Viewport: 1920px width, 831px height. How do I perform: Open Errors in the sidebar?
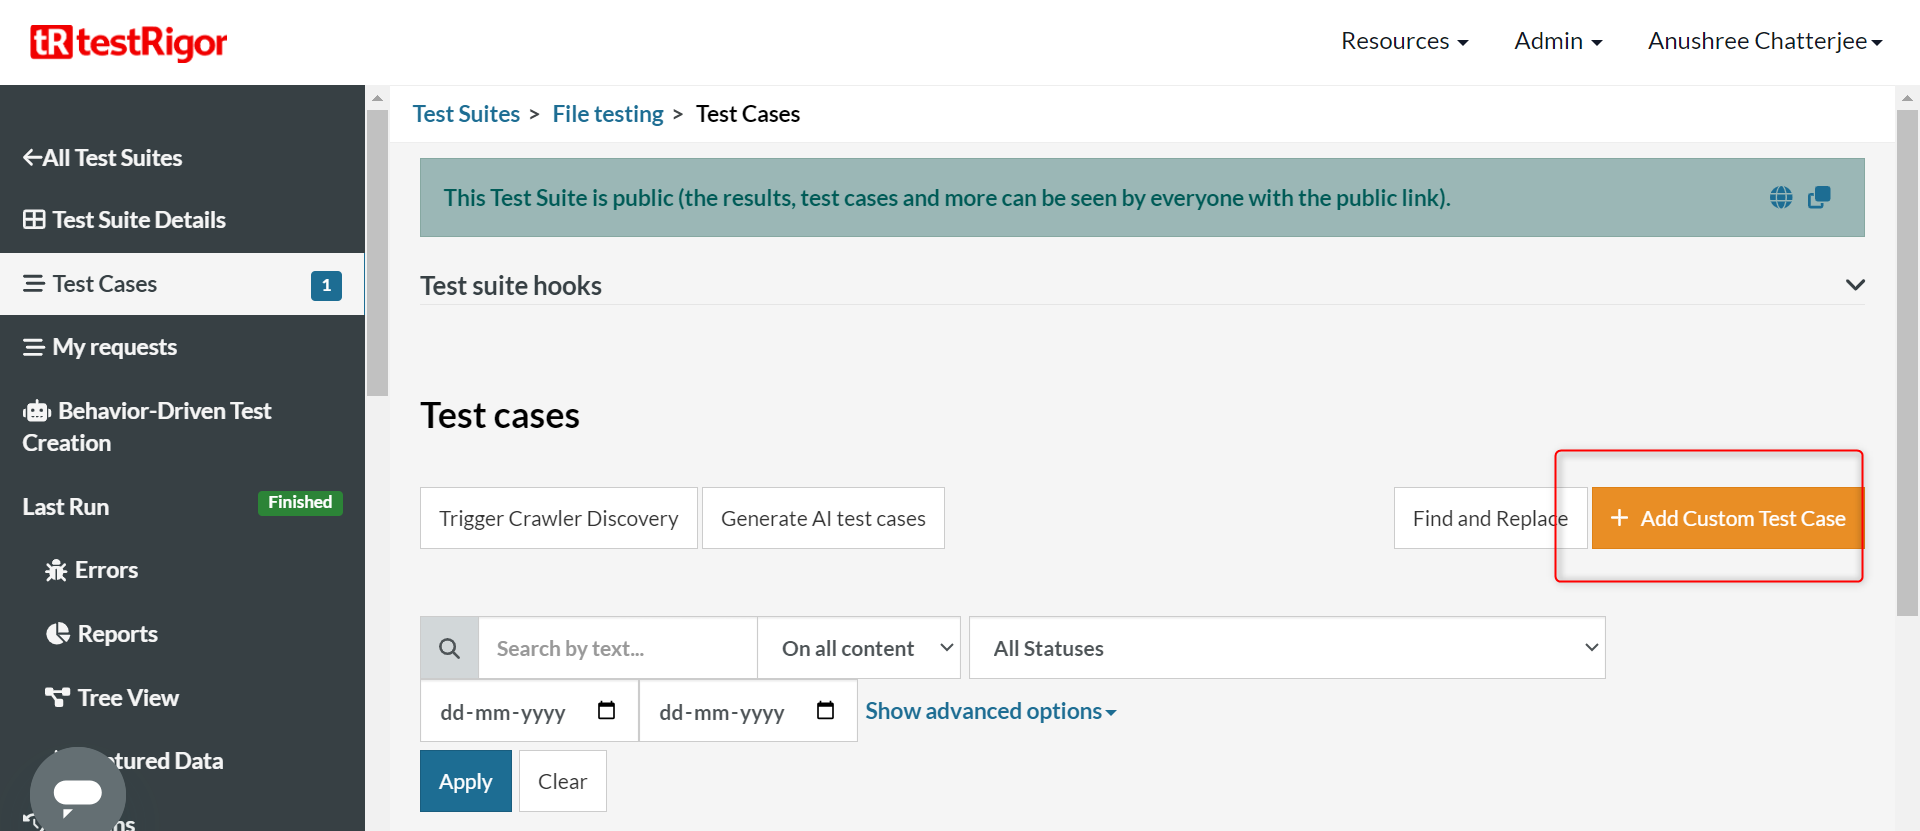tap(106, 570)
